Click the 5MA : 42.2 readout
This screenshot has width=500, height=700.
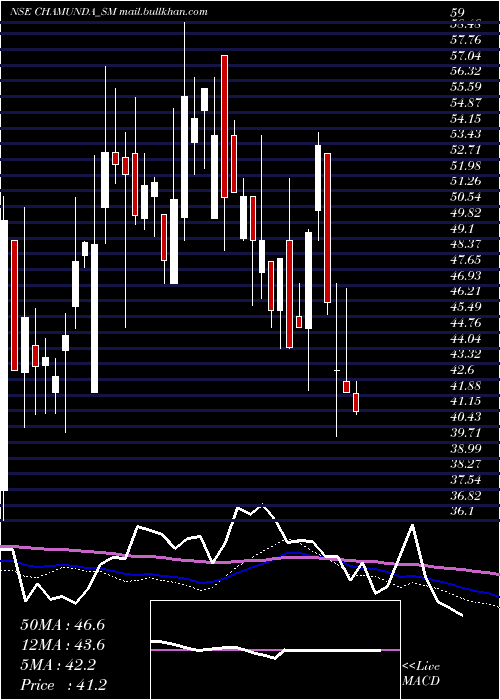tap(58, 665)
